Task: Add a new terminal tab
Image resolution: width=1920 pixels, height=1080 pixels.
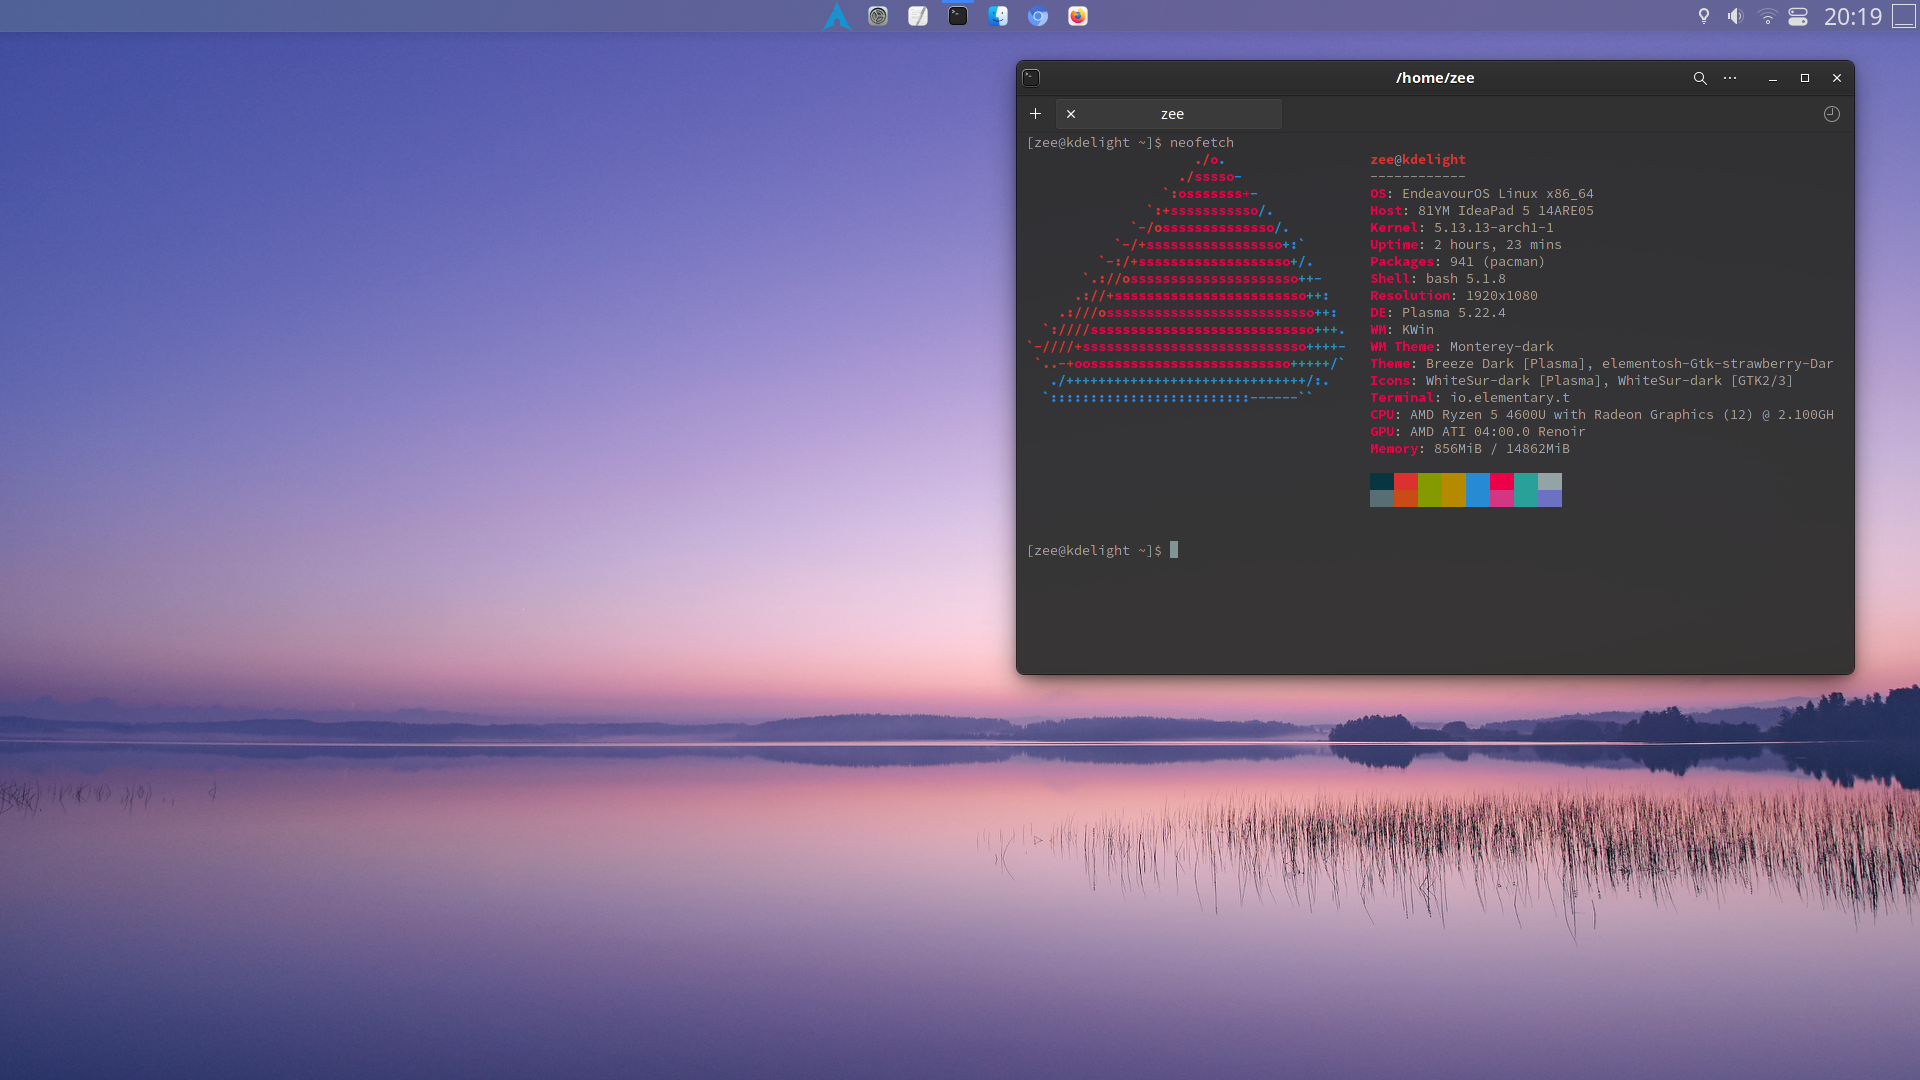Action: [1036, 114]
